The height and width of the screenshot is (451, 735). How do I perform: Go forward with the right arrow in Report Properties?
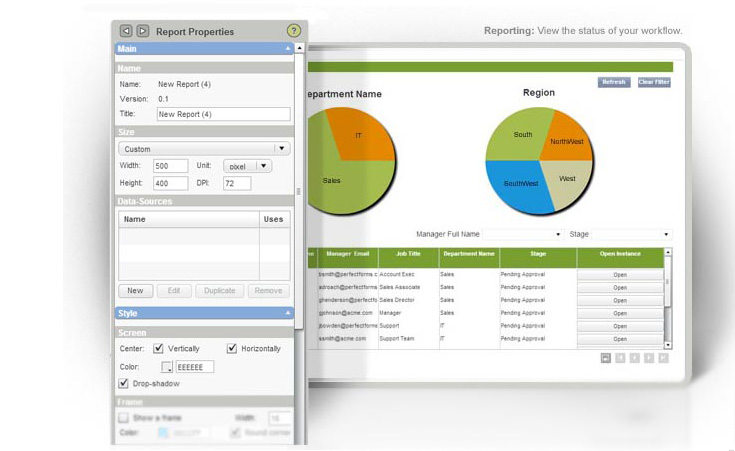click(x=142, y=31)
